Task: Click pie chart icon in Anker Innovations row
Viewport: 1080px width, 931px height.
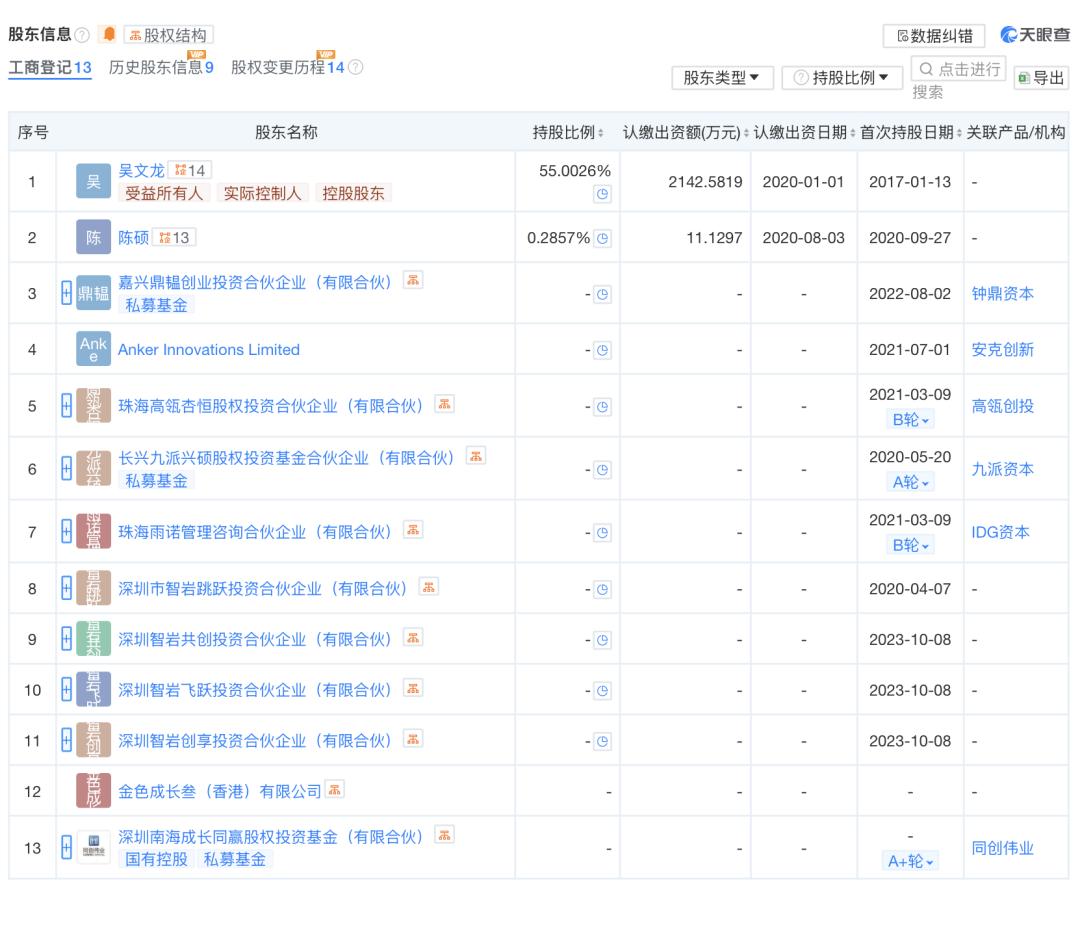Action: pyautogui.click(x=602, y=350)
